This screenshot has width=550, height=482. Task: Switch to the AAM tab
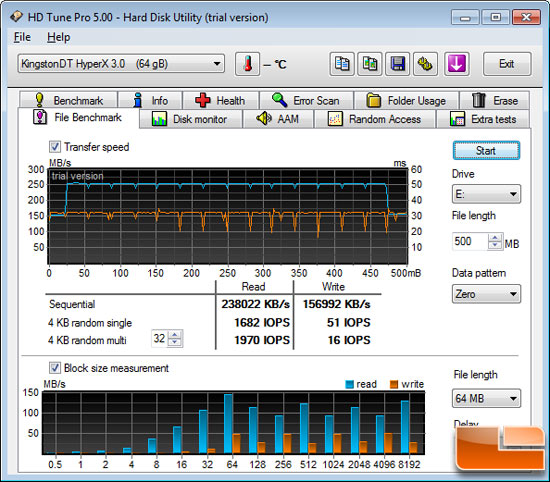278,119
